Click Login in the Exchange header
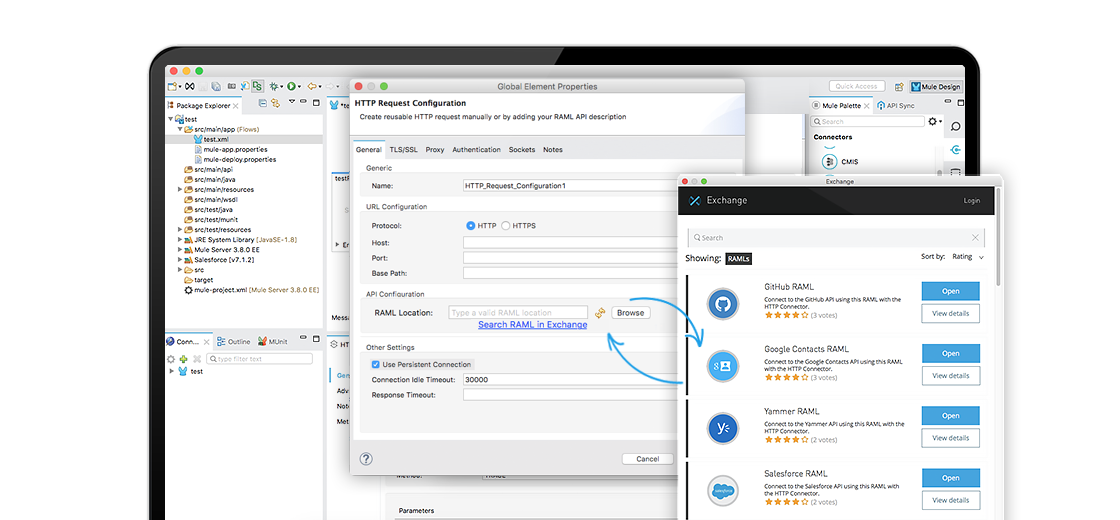This screenshot has width=1120, height=520. click(971, 201)
